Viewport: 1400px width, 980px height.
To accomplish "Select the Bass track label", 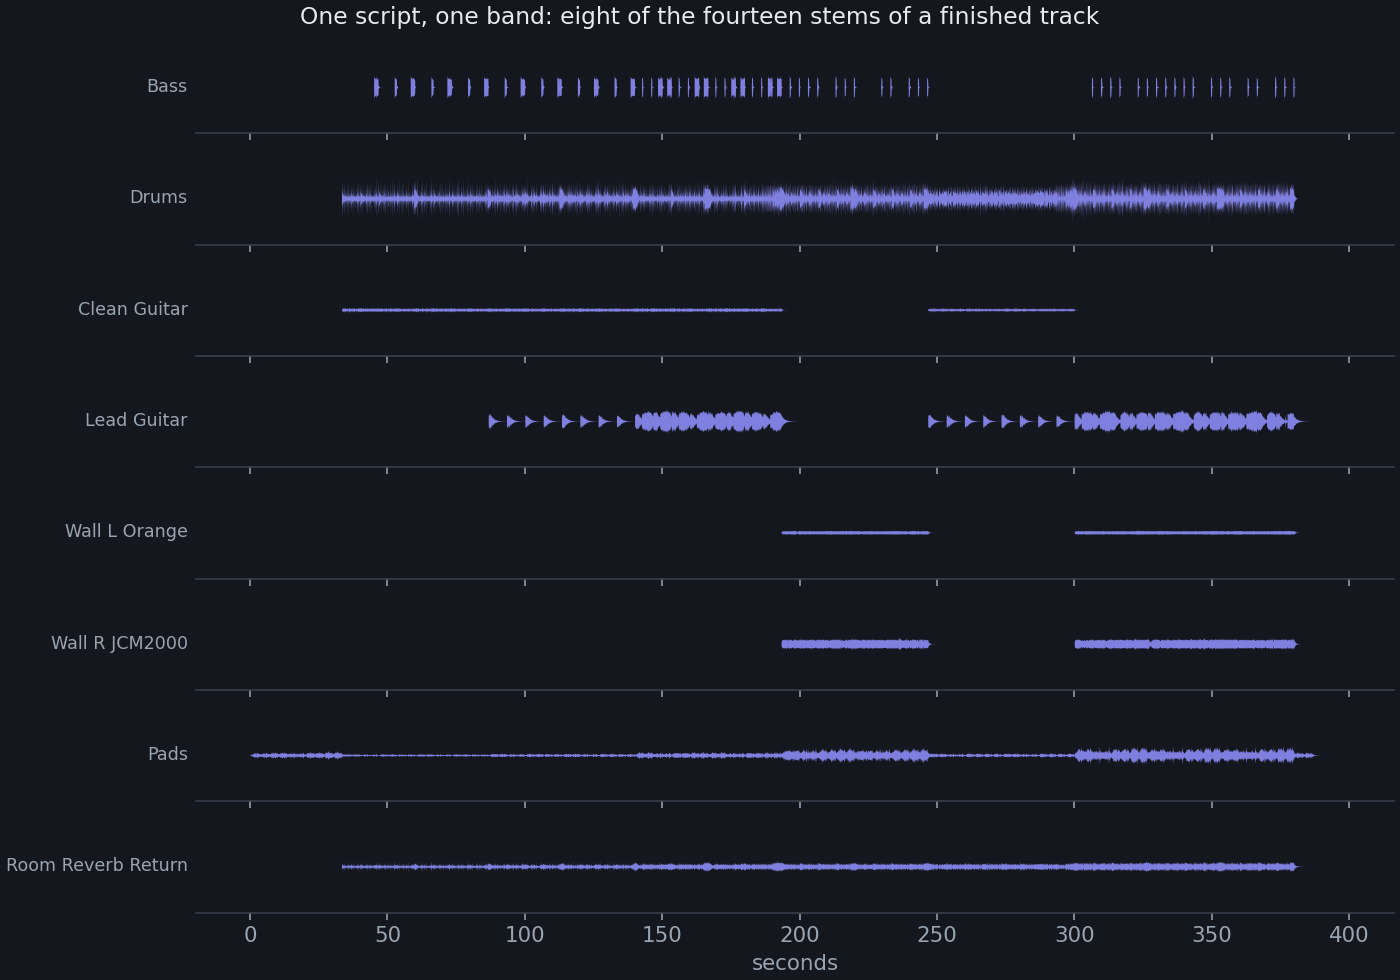I will click(x=167, y=87).
